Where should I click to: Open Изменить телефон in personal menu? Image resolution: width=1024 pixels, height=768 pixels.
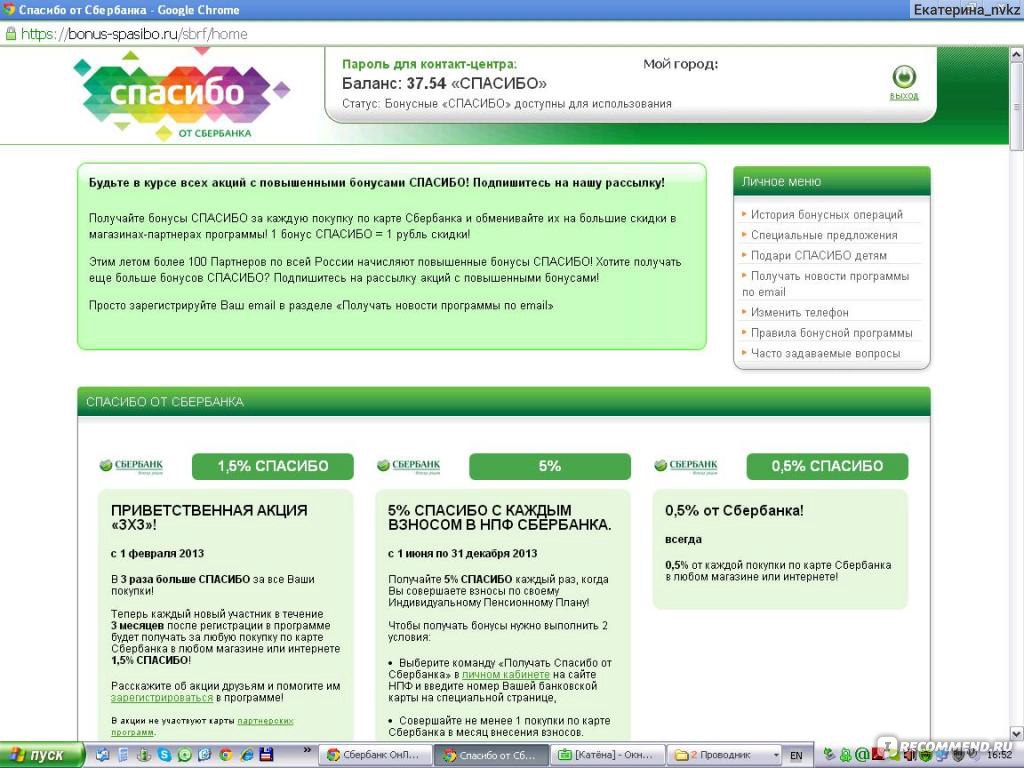coord(799,312)
